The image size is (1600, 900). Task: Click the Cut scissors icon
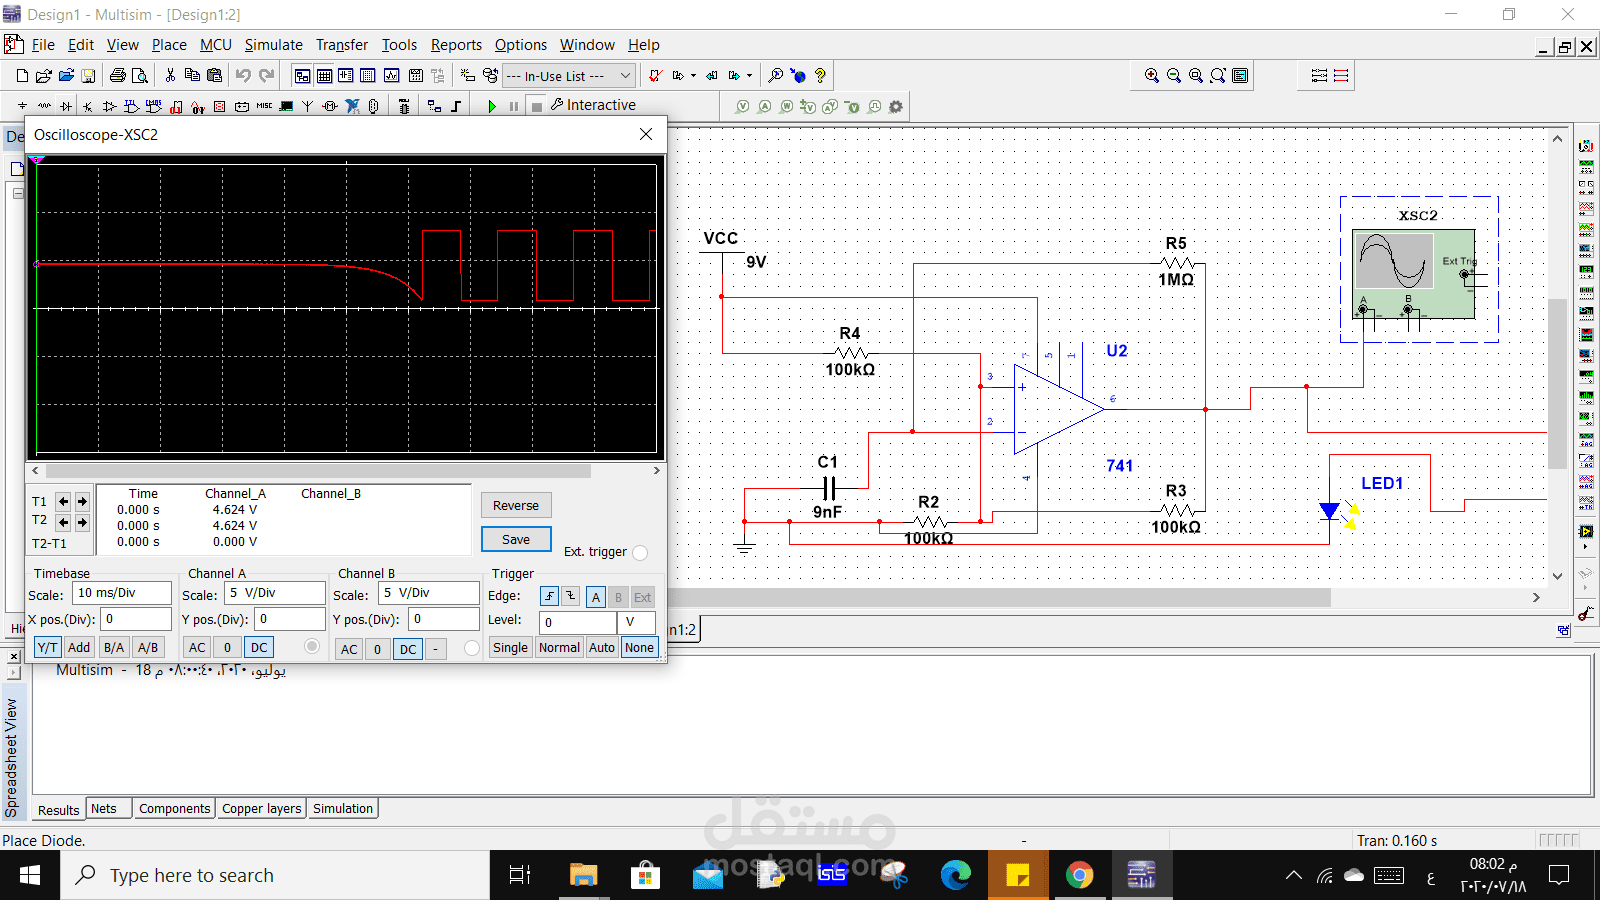coord(170,75)
